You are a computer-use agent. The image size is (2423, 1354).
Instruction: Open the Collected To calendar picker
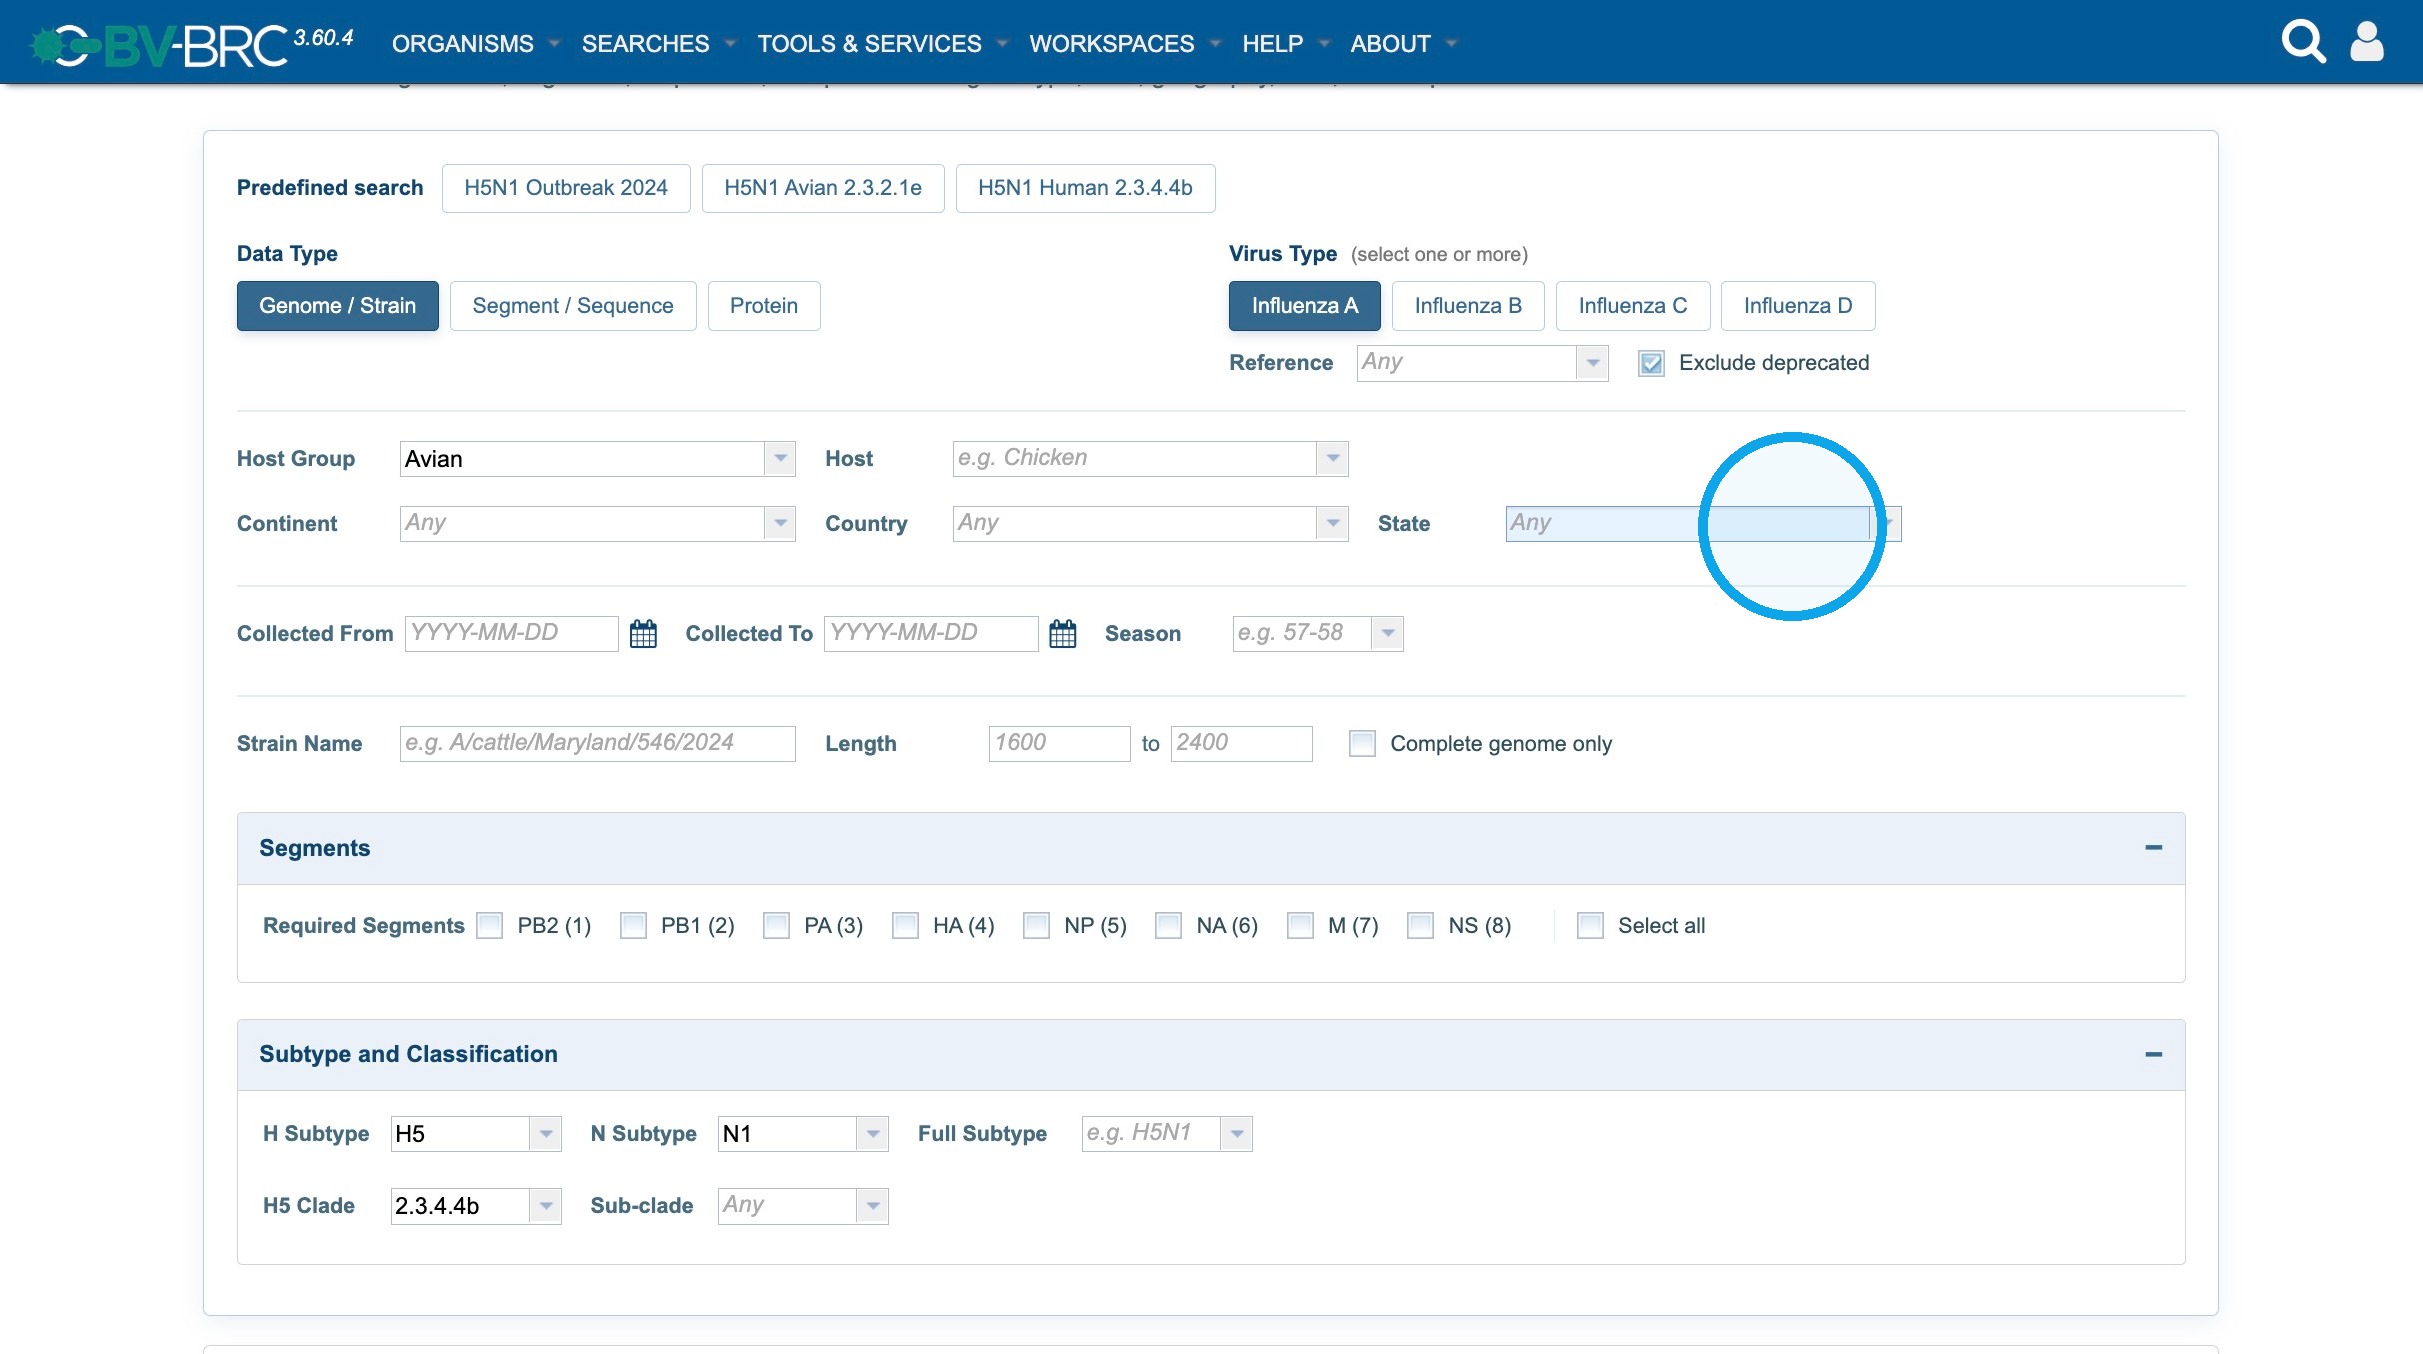1063,633
